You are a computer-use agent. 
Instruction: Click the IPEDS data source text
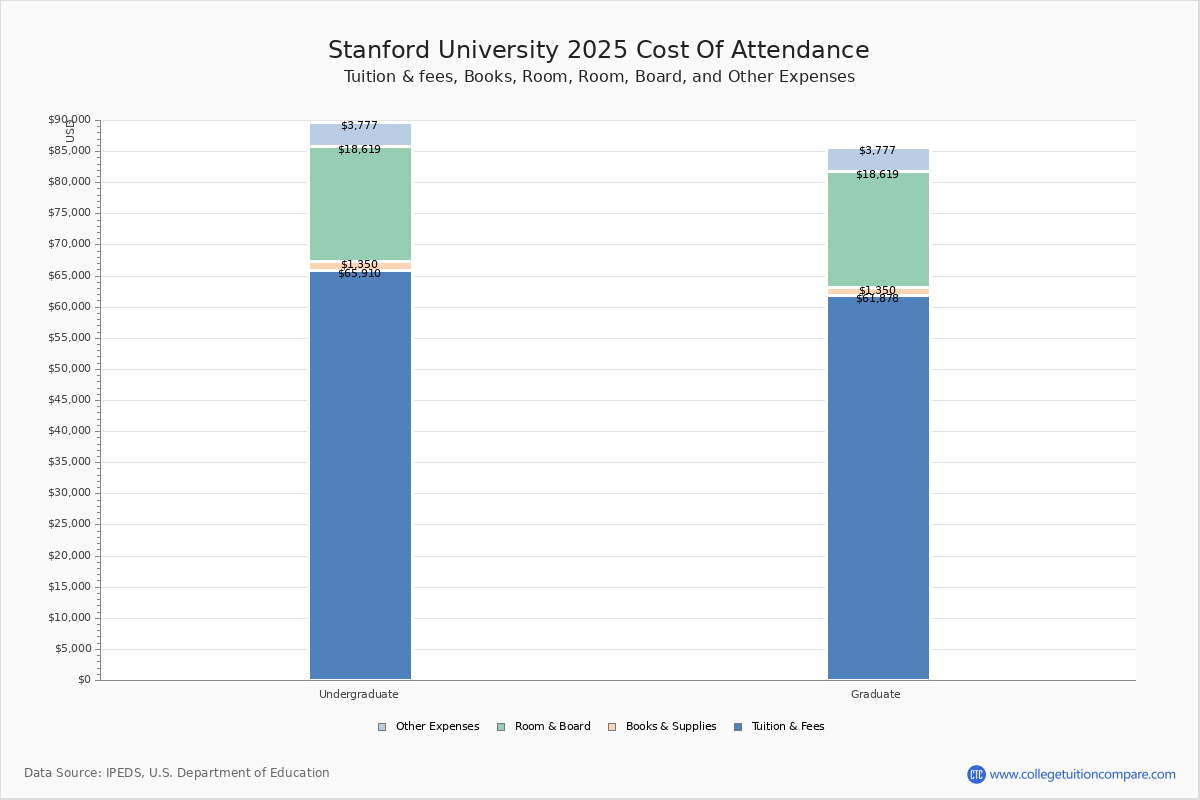click(x=177, y=773)
